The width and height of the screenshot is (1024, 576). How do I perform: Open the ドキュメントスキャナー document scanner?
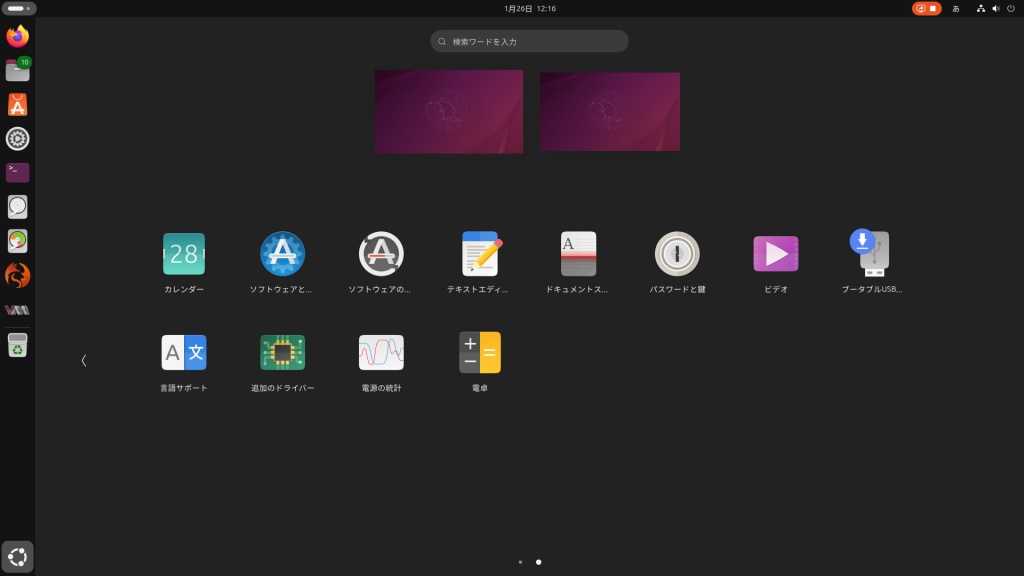click(x=578, y=254)
